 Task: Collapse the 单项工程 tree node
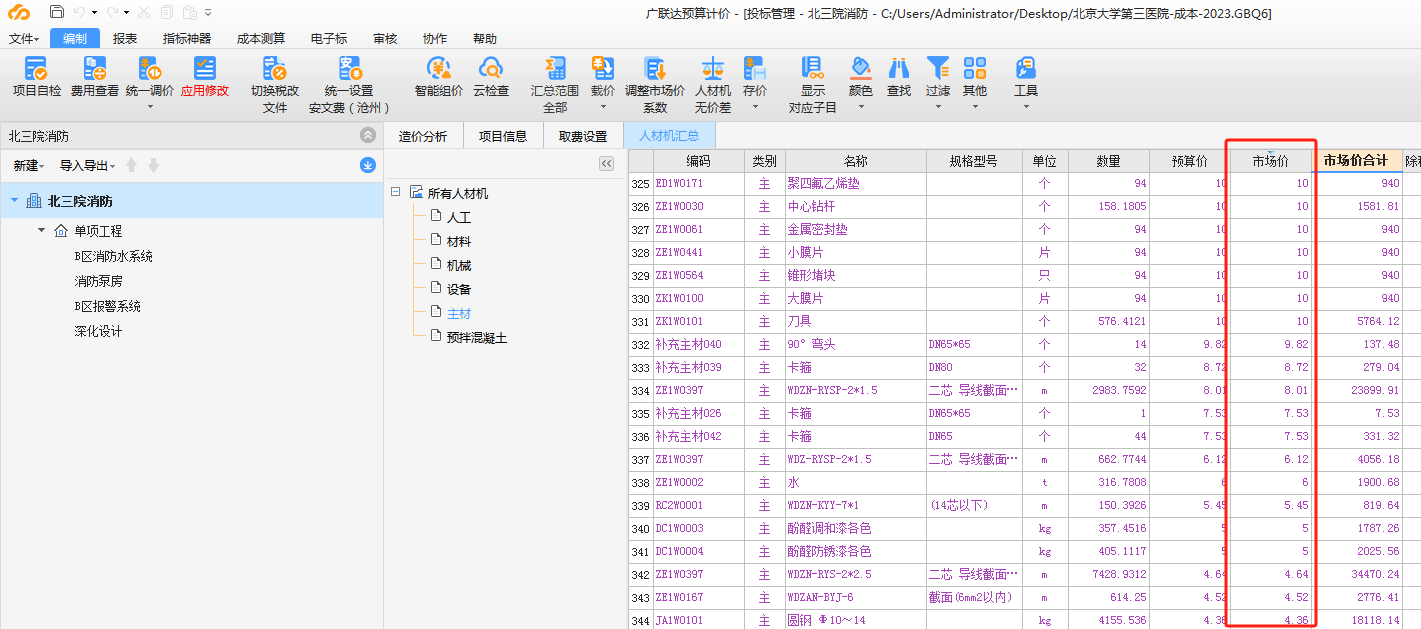click(x=42, y=230)
